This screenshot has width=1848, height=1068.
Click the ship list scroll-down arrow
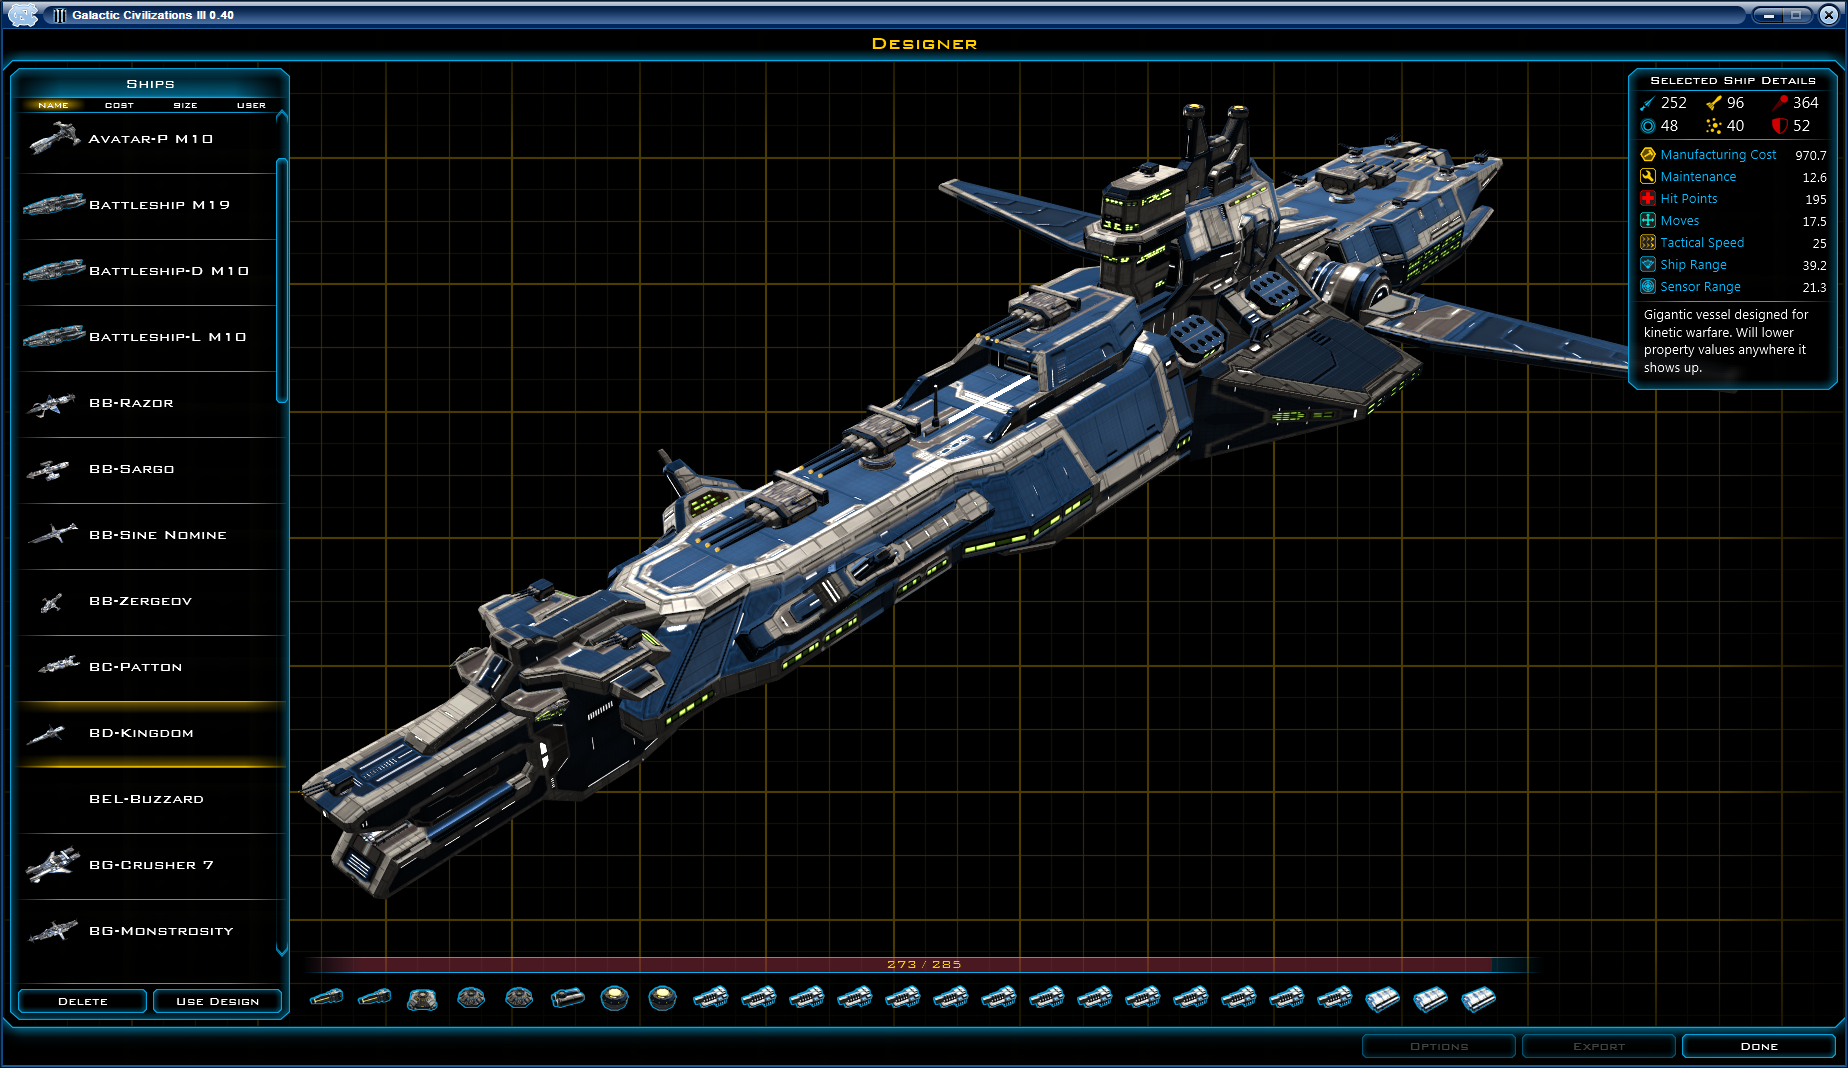coord(282,951)
